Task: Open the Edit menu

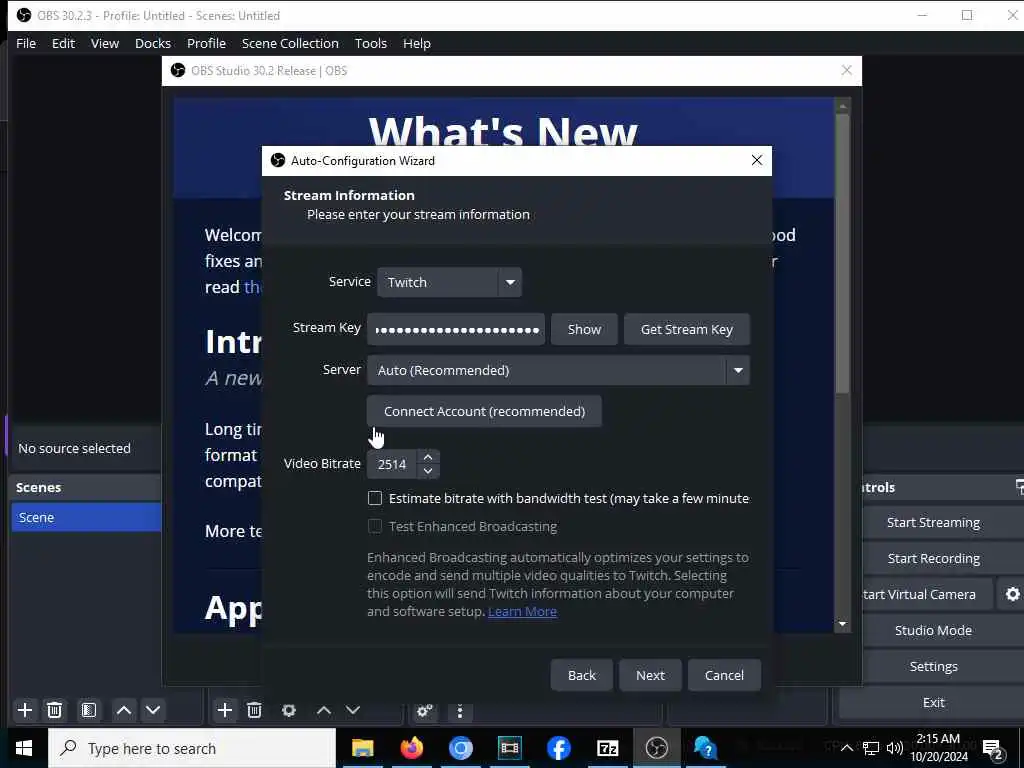Action: (x=63, y=43)
